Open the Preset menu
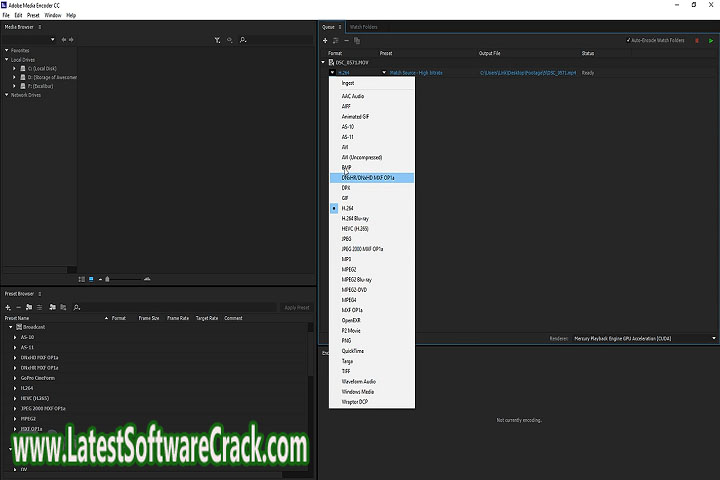This screenshot has height=480, width=720. point(33,15)
